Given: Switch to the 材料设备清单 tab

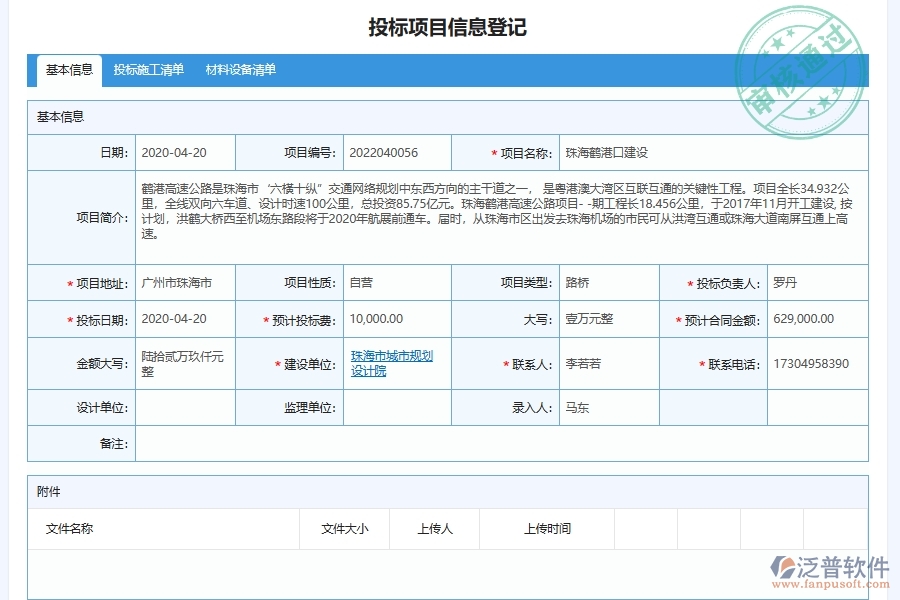Looking at the screenshot, I should coord(240,70).
